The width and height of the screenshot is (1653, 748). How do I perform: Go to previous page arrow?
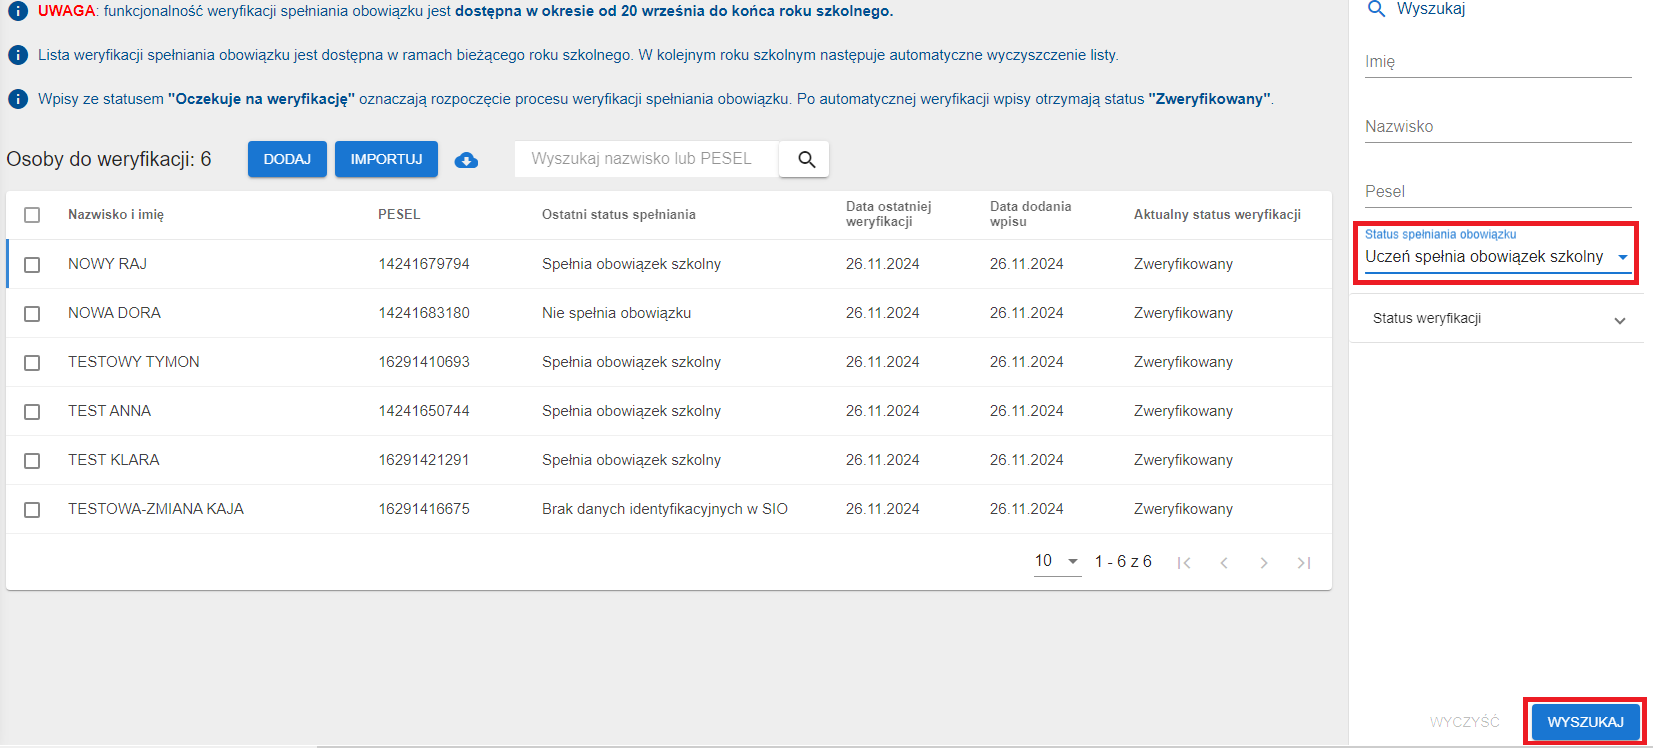1224,563
